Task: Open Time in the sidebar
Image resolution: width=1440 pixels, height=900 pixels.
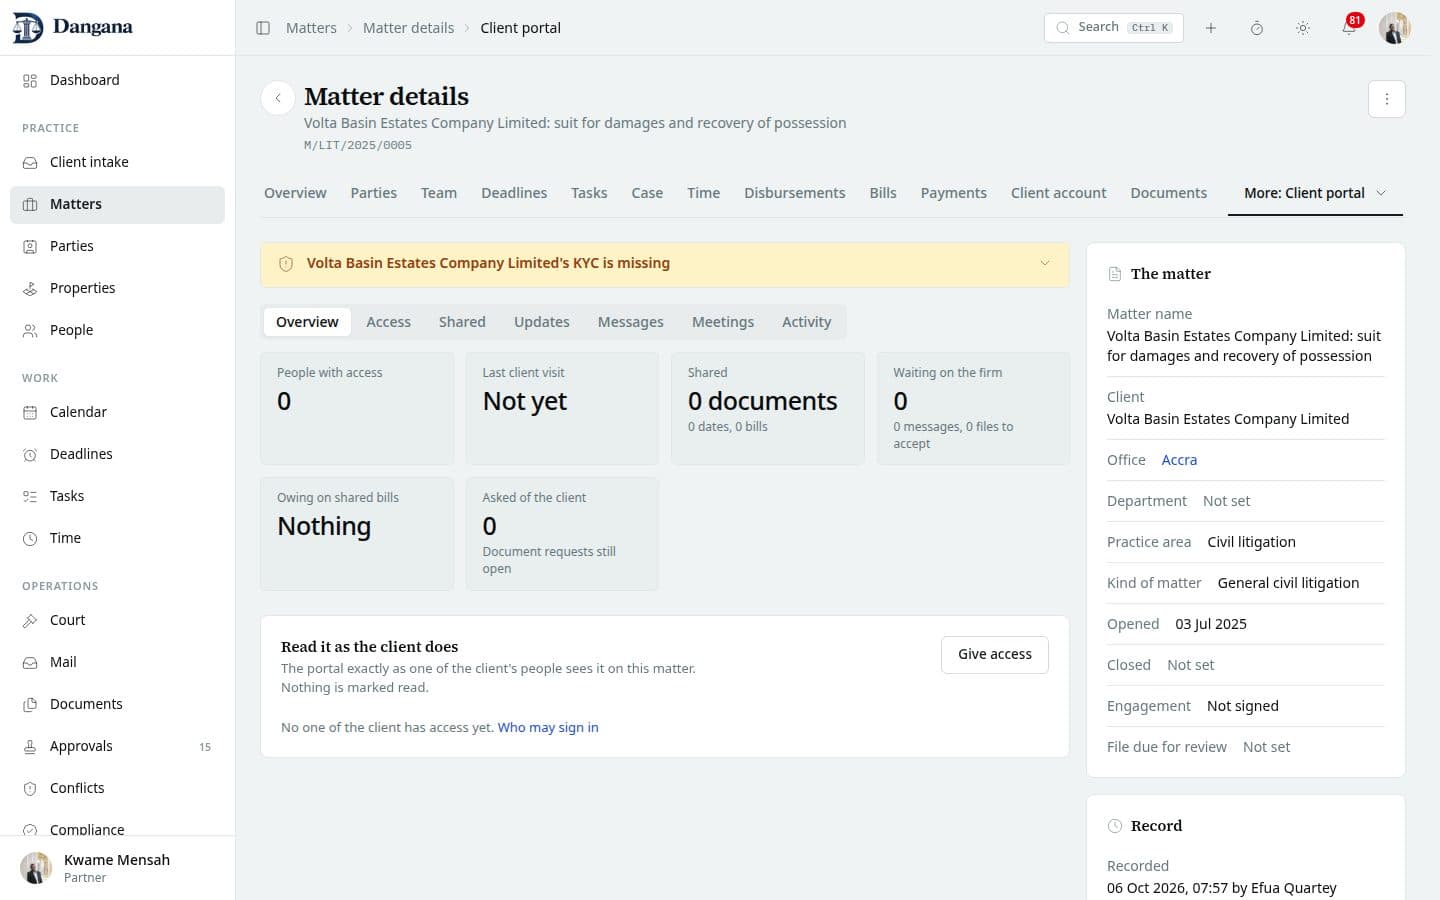Action: [x=117, y=538]
